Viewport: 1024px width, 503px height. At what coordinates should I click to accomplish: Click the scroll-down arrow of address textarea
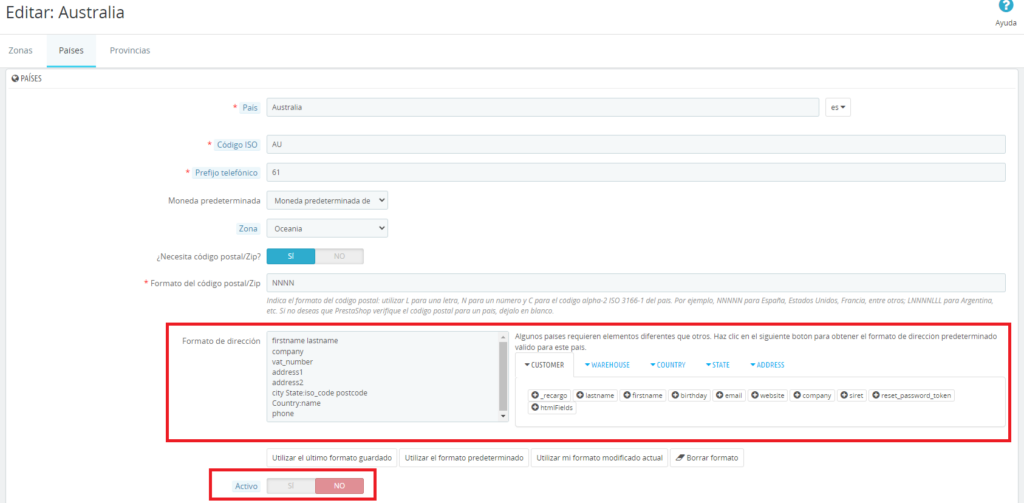pos(503,416)
